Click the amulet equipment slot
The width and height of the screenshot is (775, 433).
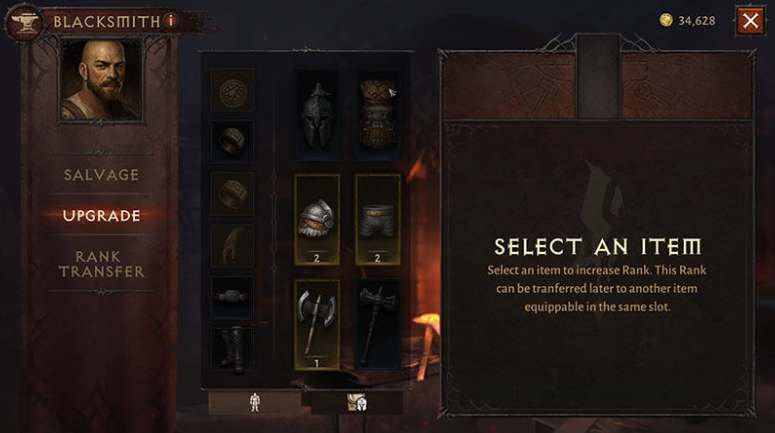(232, 90)
